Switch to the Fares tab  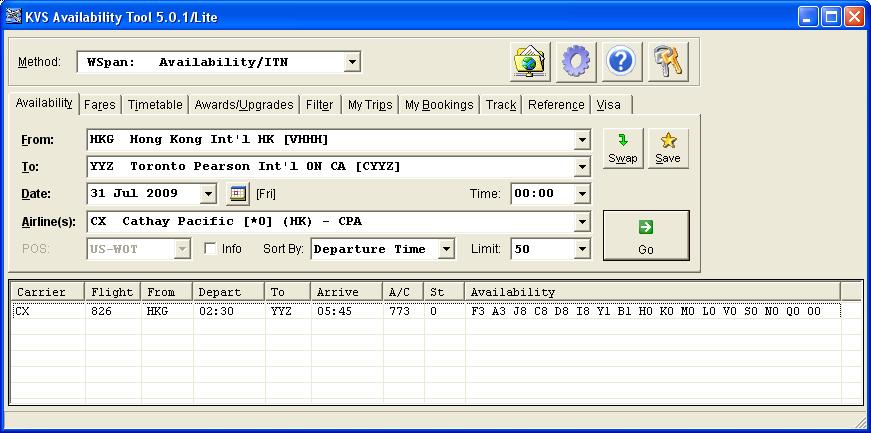pos(99,105)
